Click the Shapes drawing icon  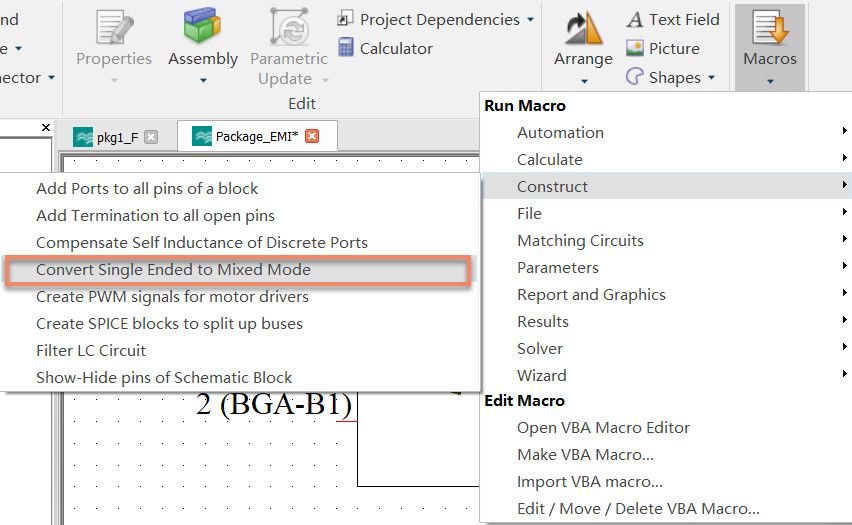click(x=634, y=77)
